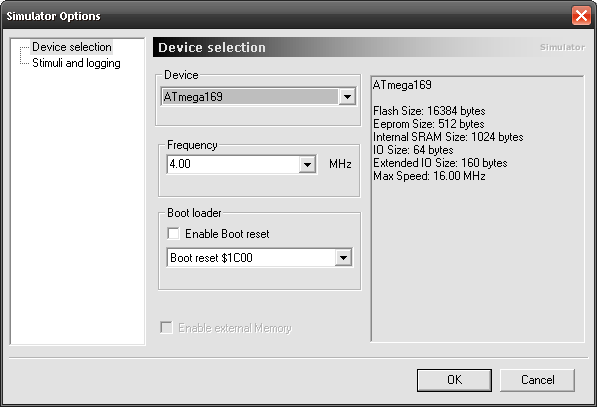
Task: Click the ATmega169 device combo box
Action: tap(258, 97)
